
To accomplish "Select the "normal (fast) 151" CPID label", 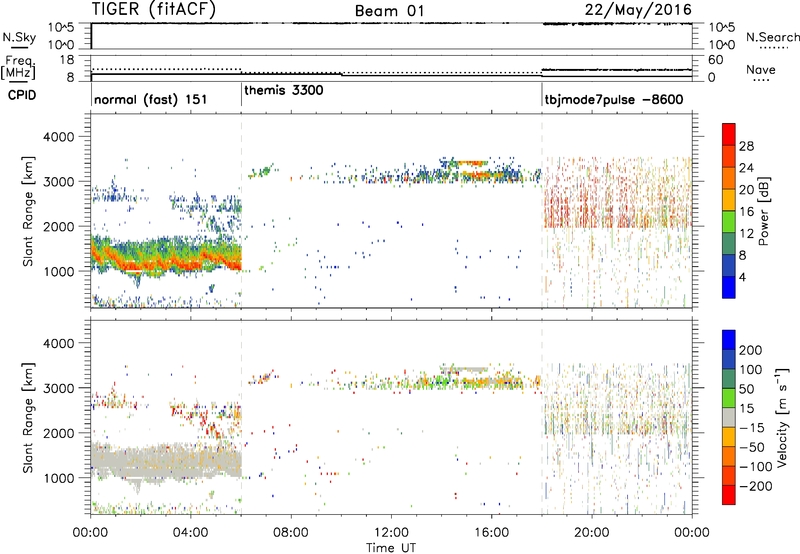I will pos(151,99).
